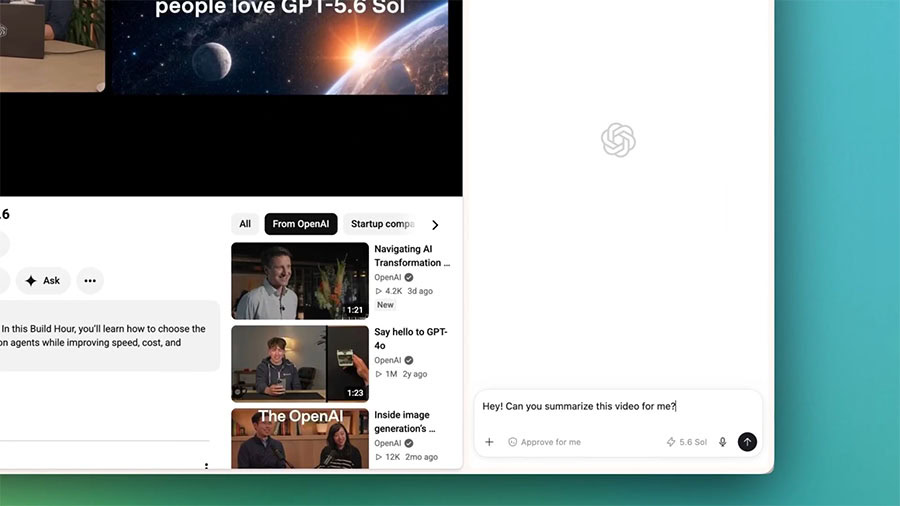Open the Inside image generation's video thumbnail
Image resolution: width=900 pixels, height=506 pixels.
(300, 438)
